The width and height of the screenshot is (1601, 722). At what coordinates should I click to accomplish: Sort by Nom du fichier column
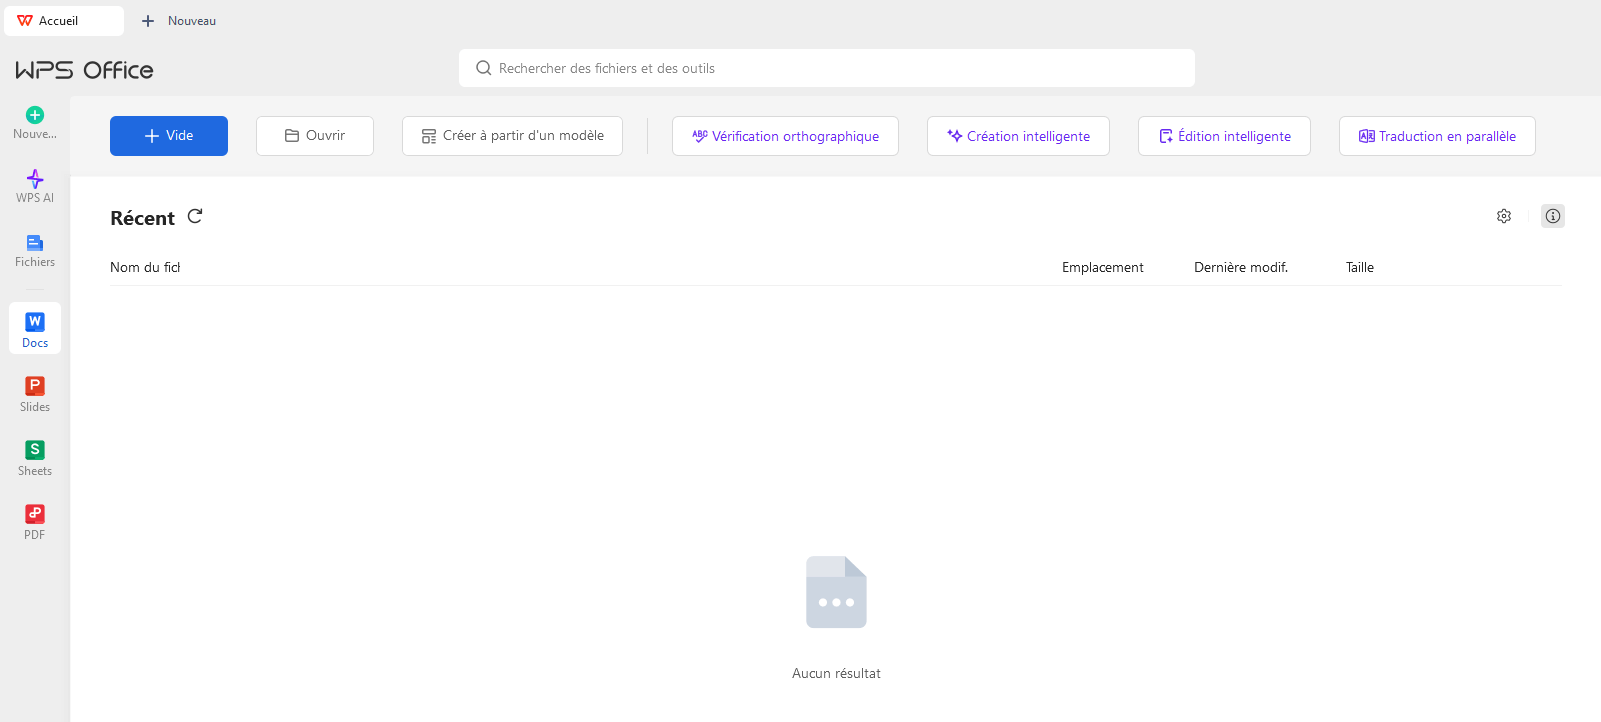pos(145,267)
